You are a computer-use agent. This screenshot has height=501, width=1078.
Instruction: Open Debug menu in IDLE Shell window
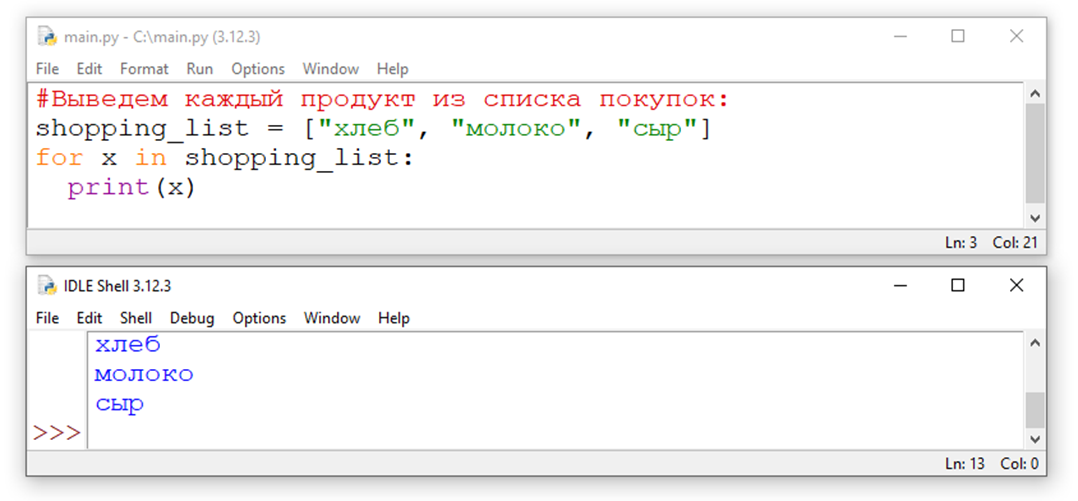(x=192, y=318)
